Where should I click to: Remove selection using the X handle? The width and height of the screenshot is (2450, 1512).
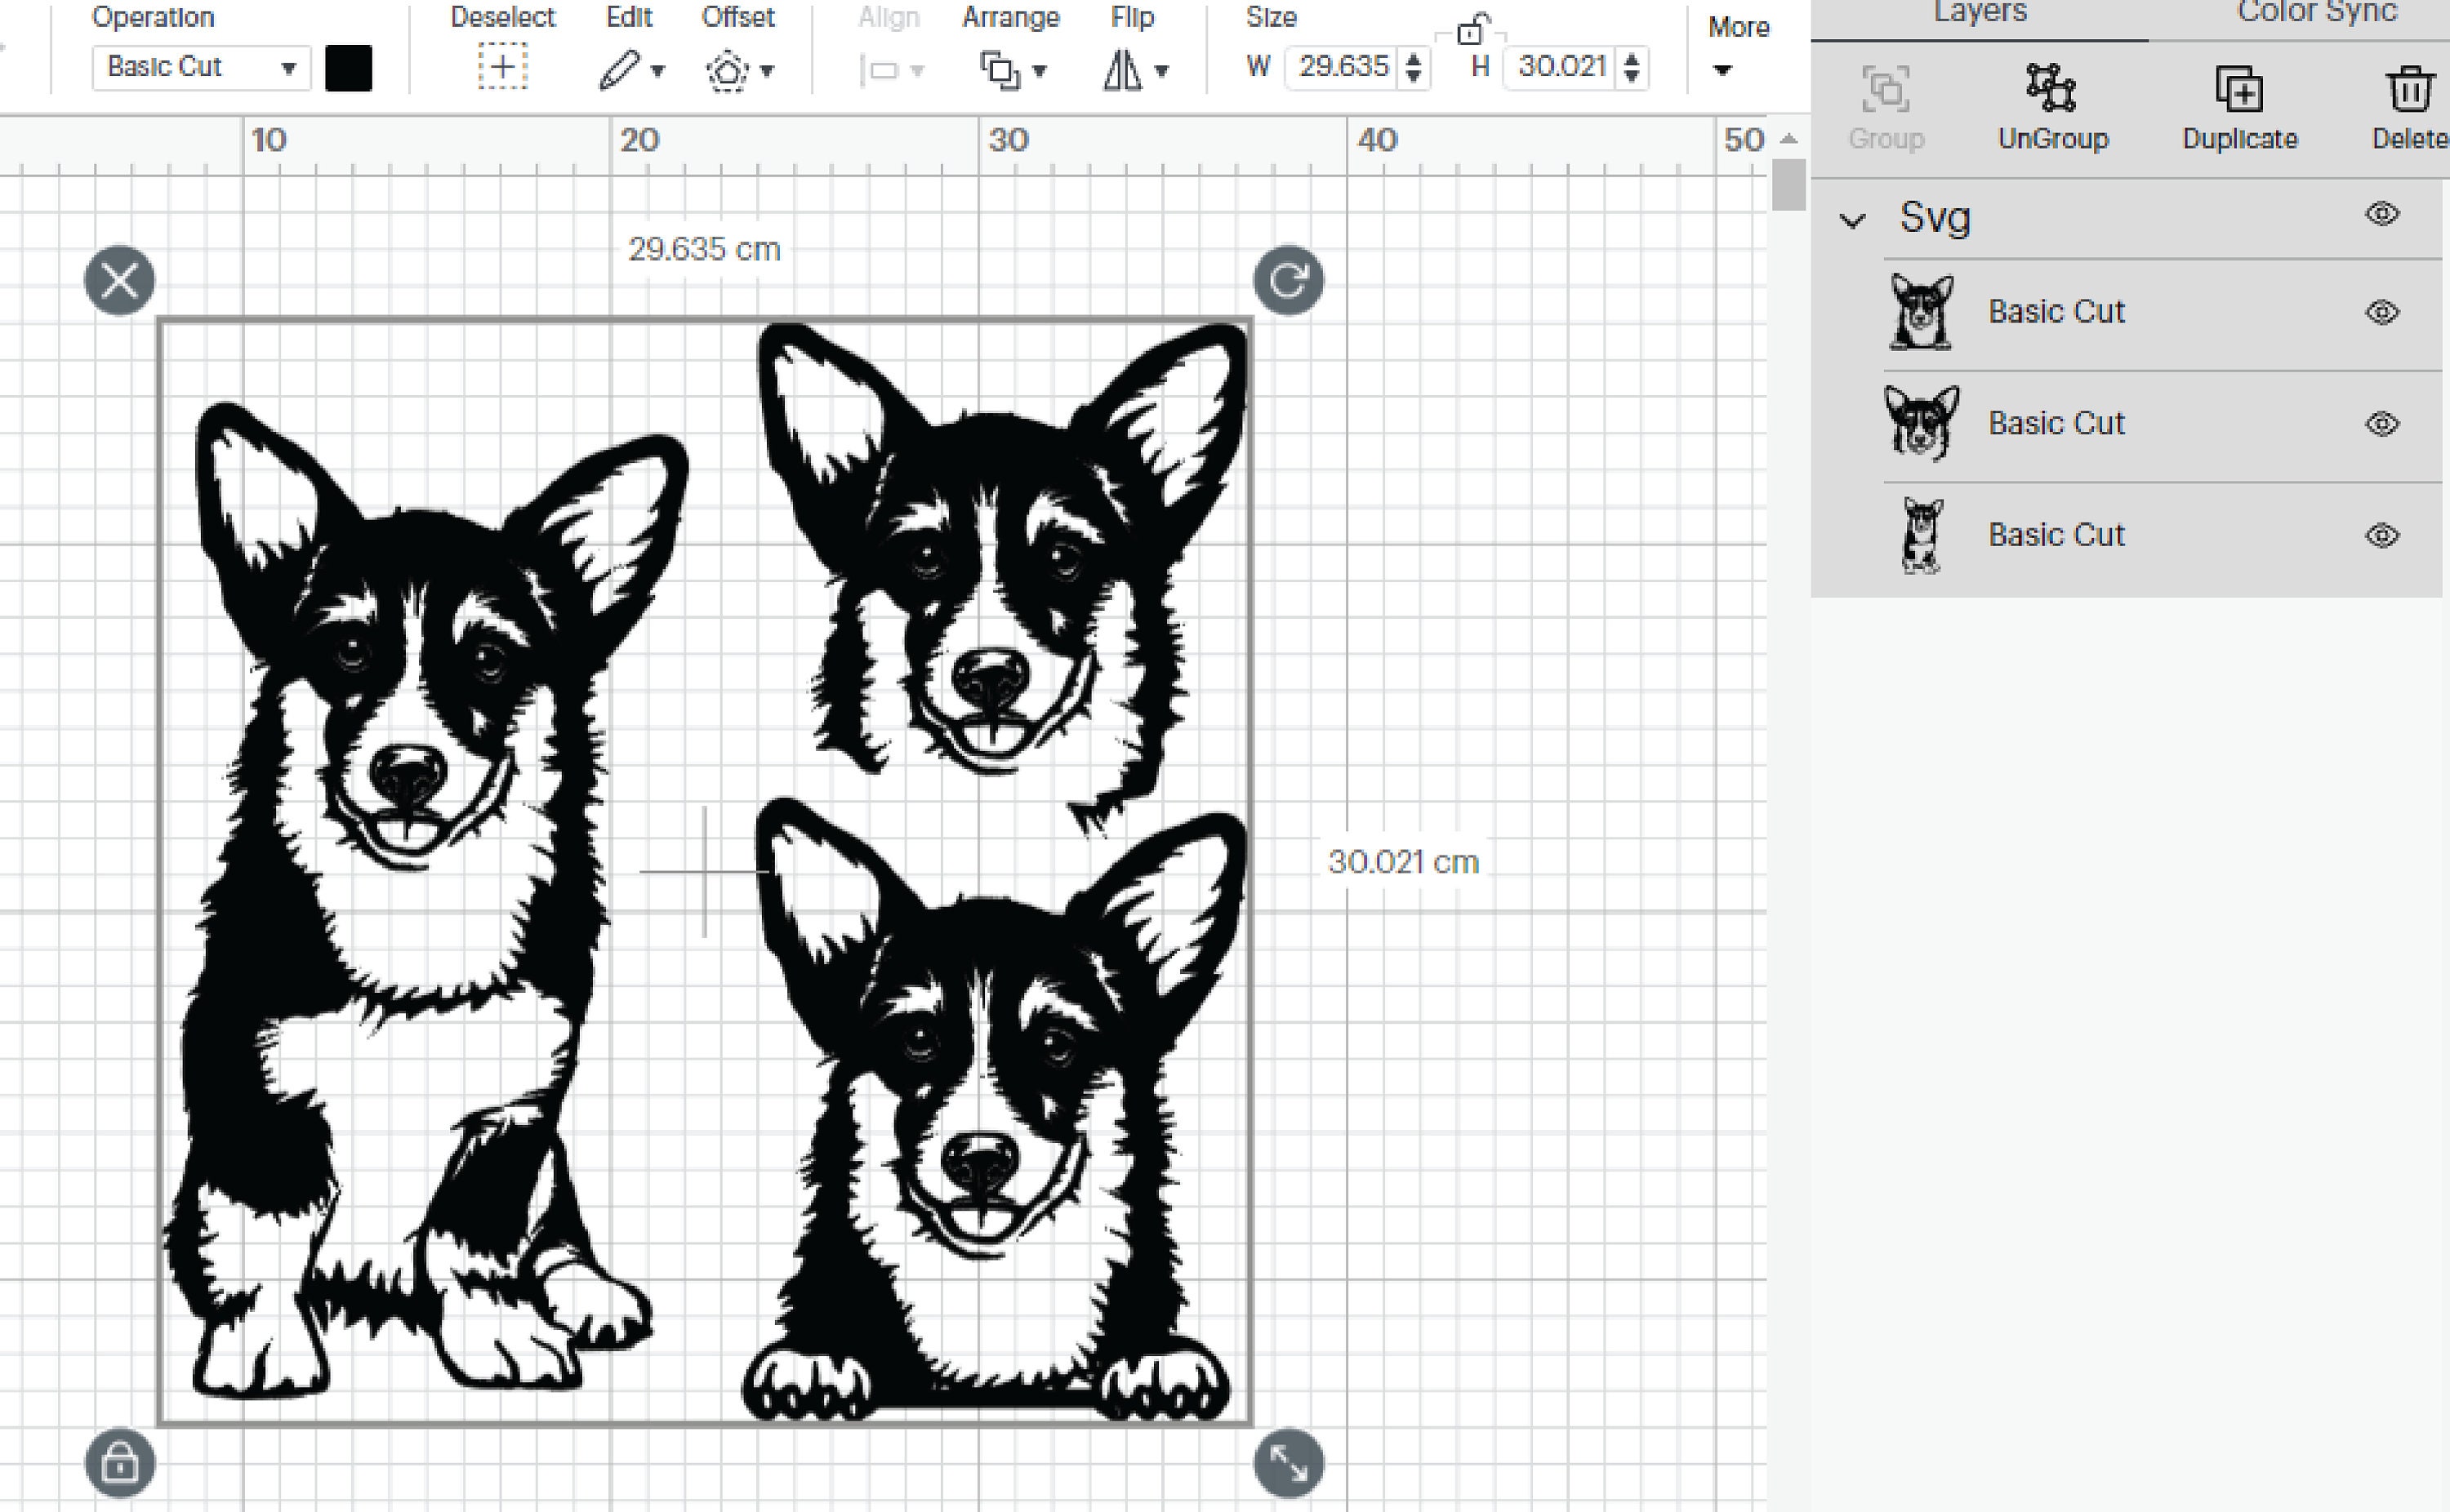120,281
